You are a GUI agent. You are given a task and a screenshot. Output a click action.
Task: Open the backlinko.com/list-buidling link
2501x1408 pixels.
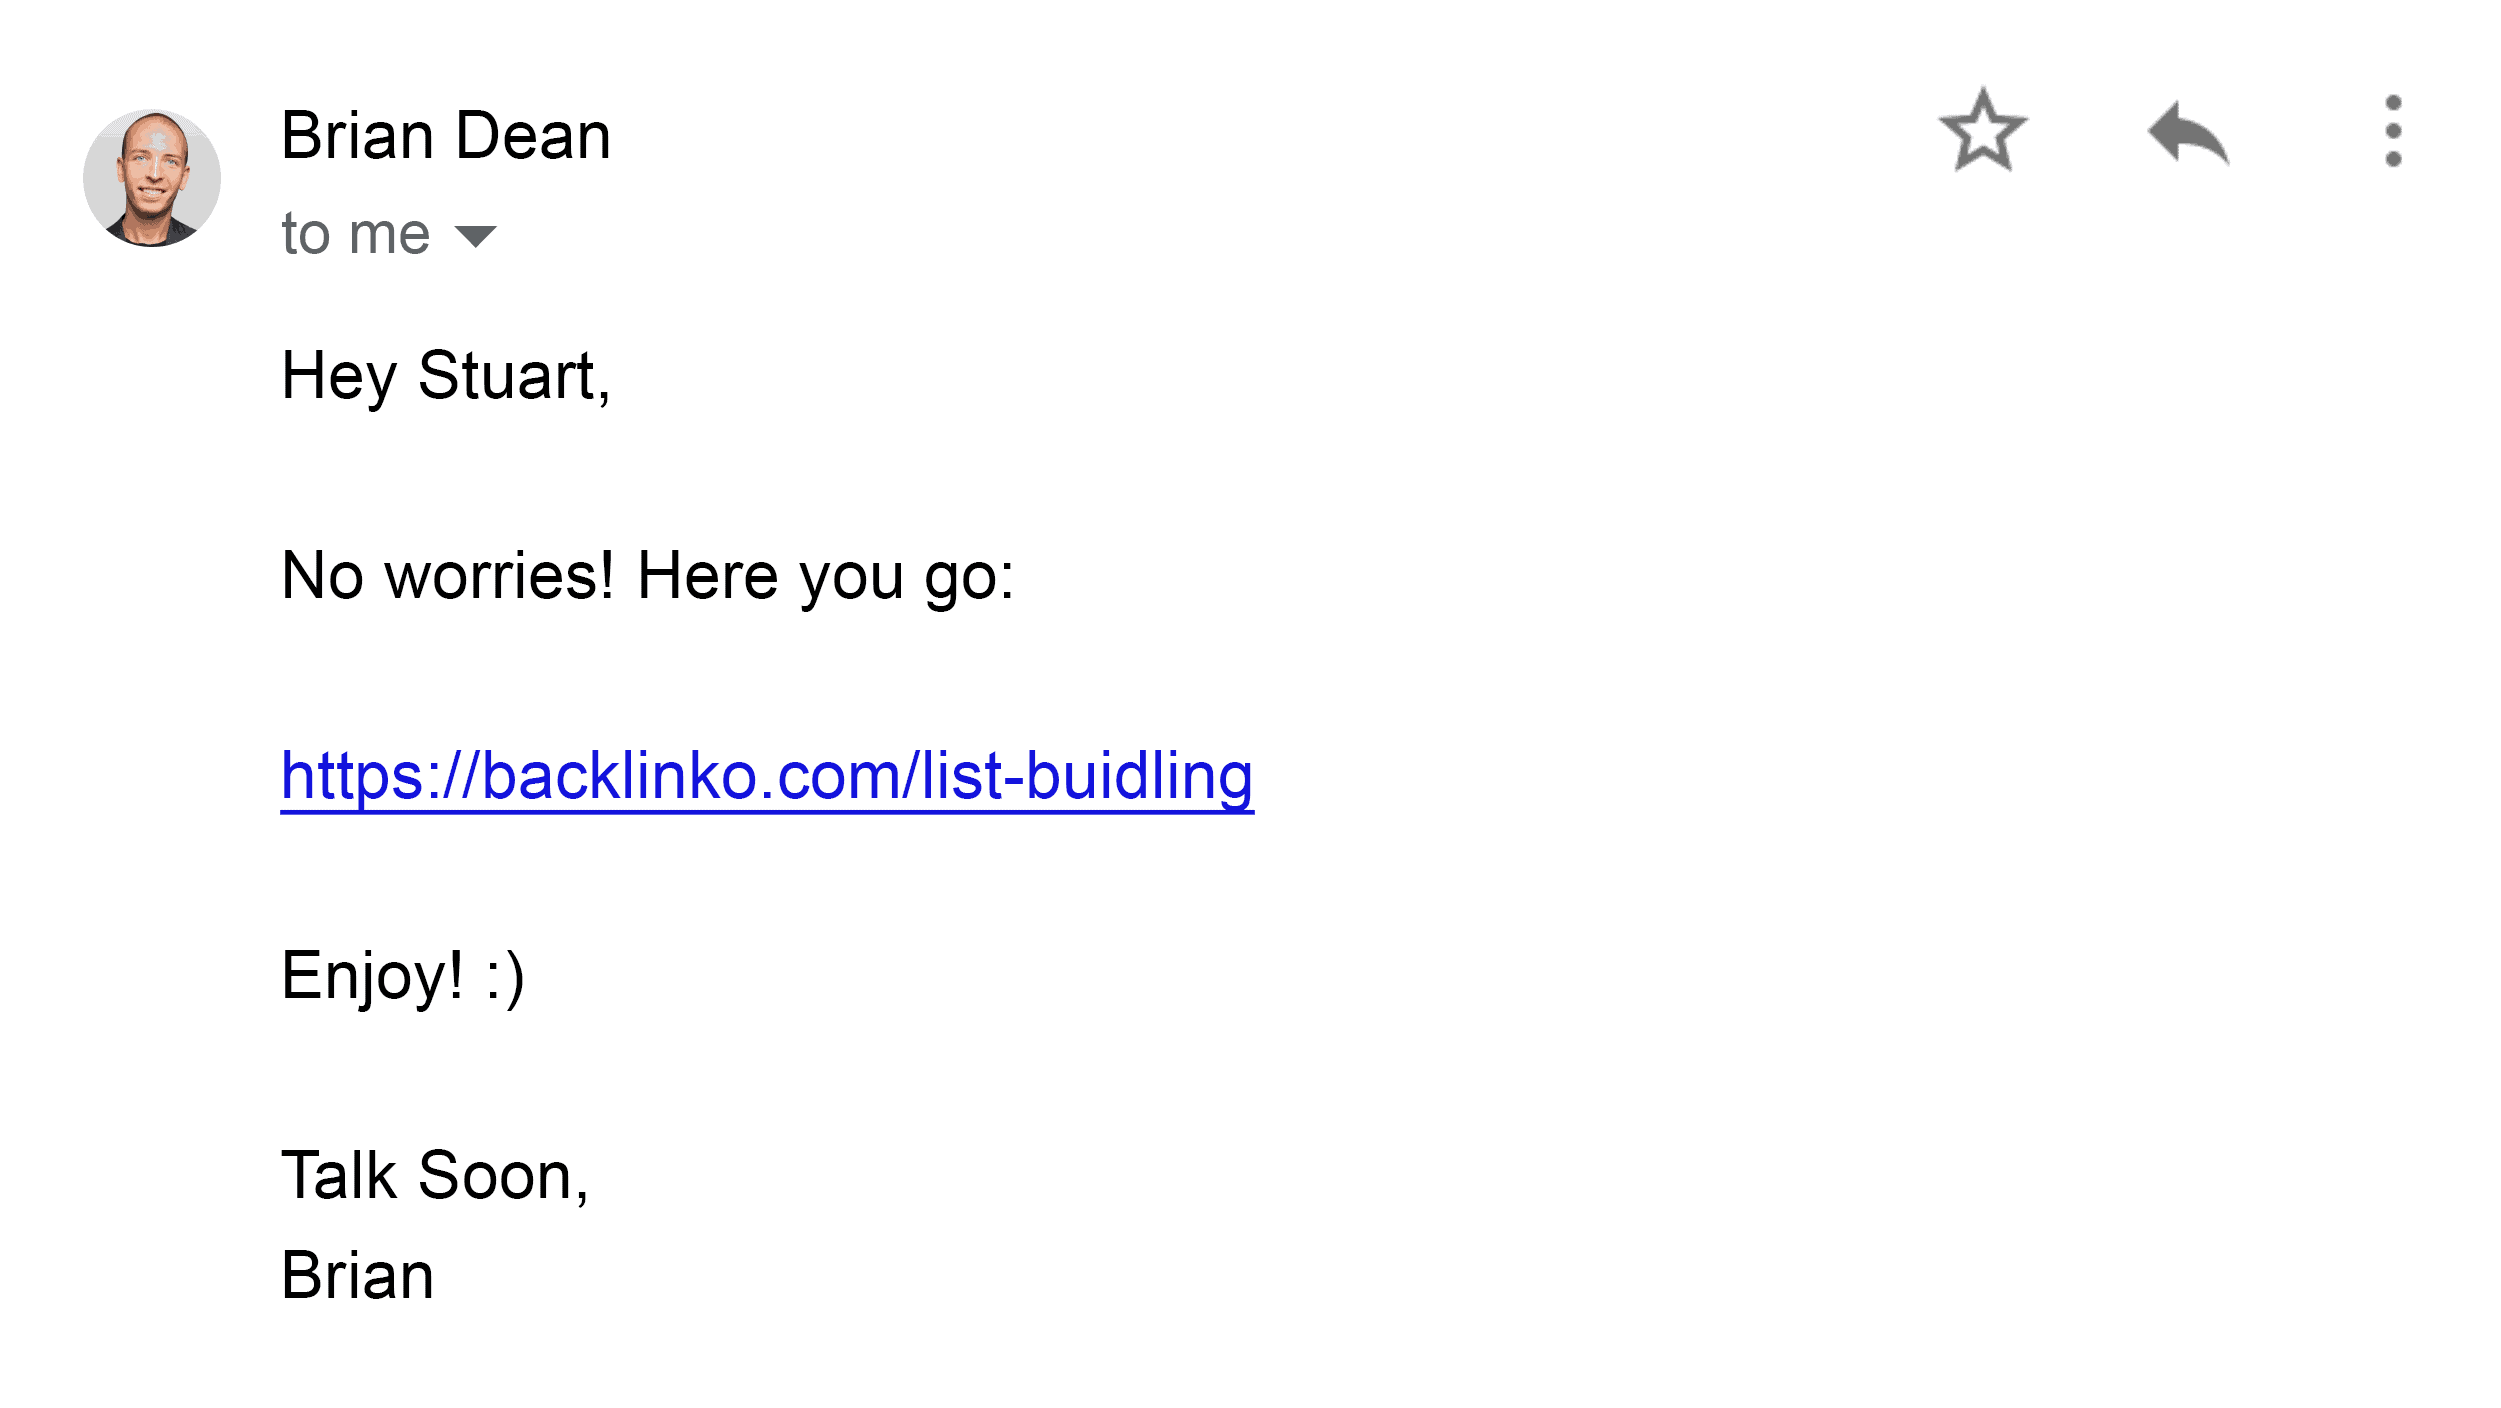click(x=767, y=777)
